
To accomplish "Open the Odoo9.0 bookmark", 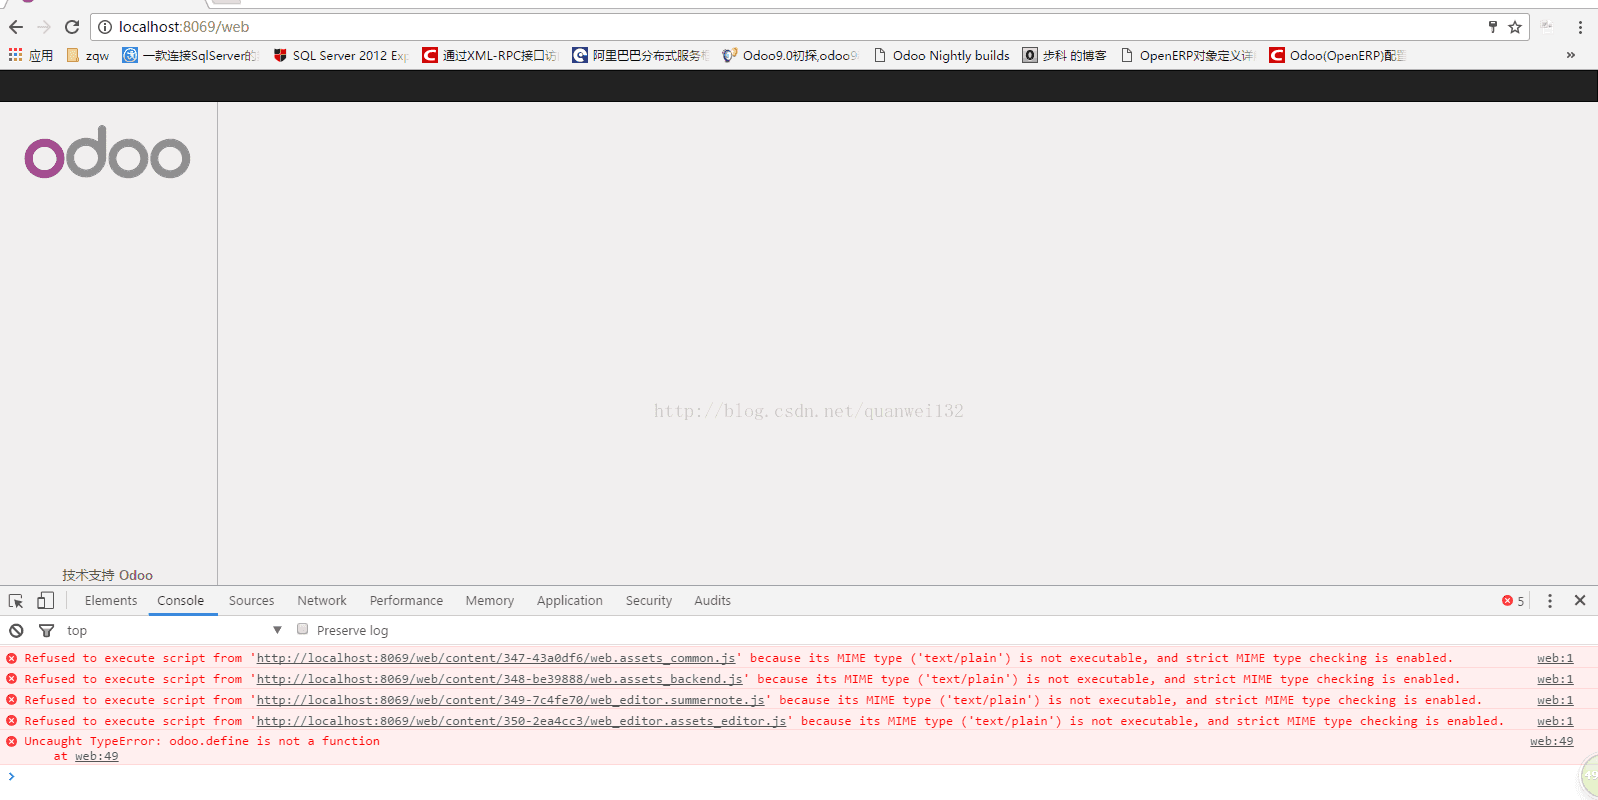I will (x=790, y=55).
